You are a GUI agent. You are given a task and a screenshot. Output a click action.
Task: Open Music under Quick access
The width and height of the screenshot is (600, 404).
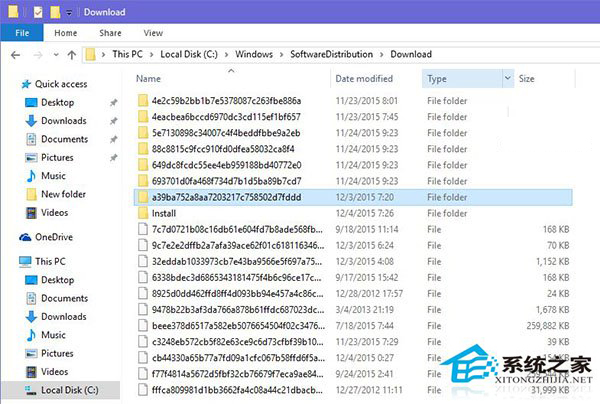(x=53, y=176)
